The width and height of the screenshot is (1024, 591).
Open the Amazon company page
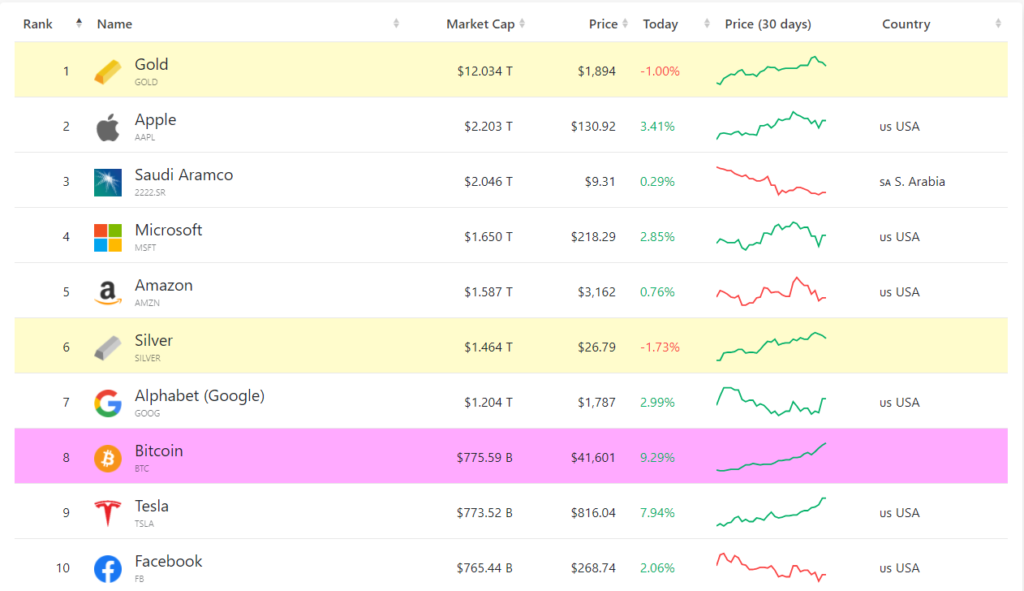click(164, 285)
